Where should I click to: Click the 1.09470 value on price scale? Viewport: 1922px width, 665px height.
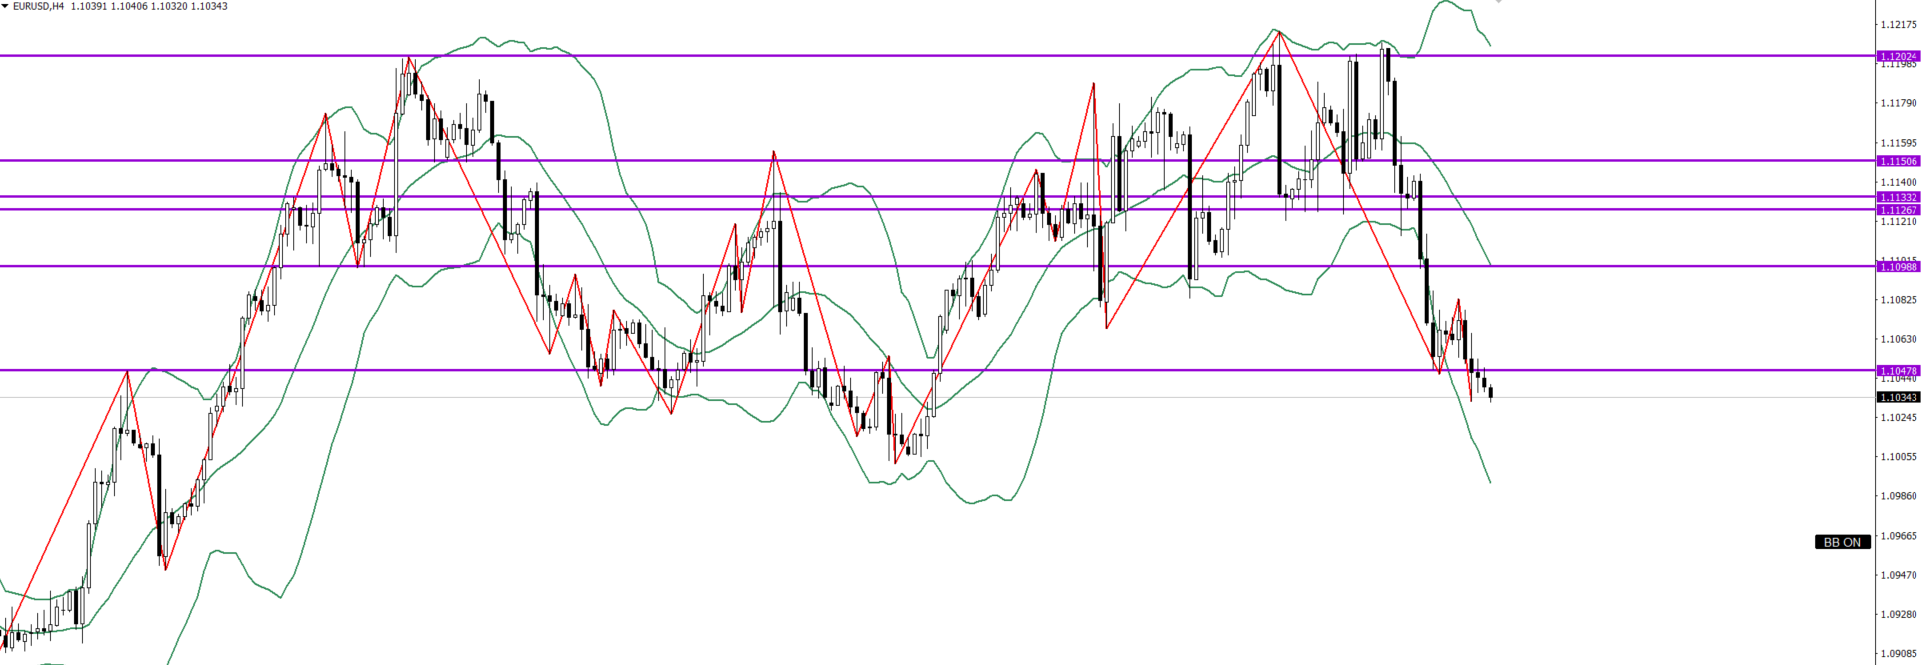coord(1898,575)
